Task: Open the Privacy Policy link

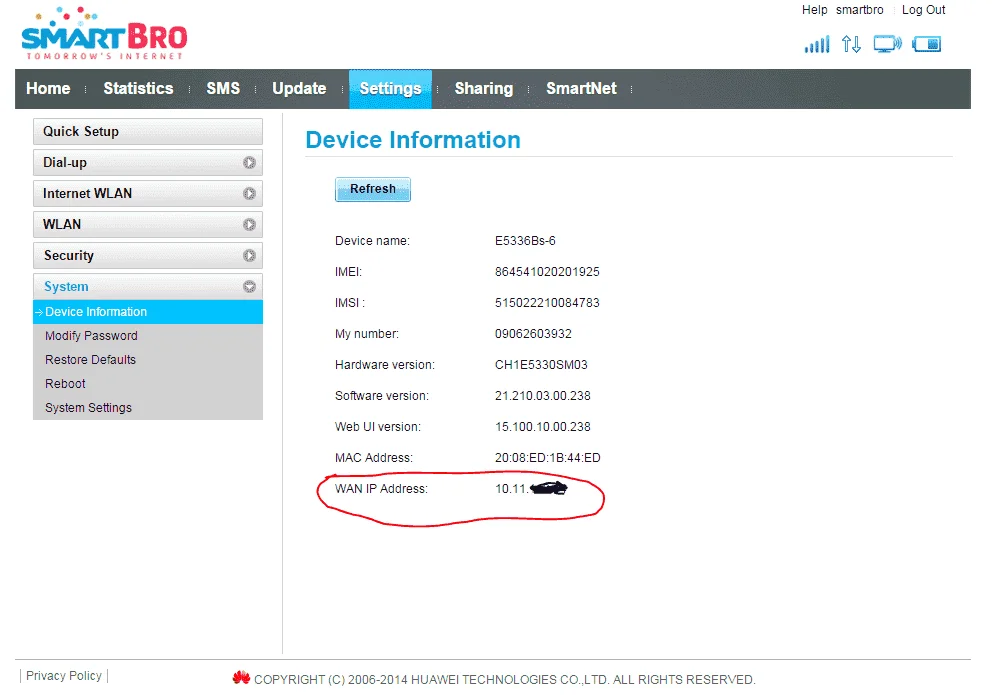Action: 64,675
